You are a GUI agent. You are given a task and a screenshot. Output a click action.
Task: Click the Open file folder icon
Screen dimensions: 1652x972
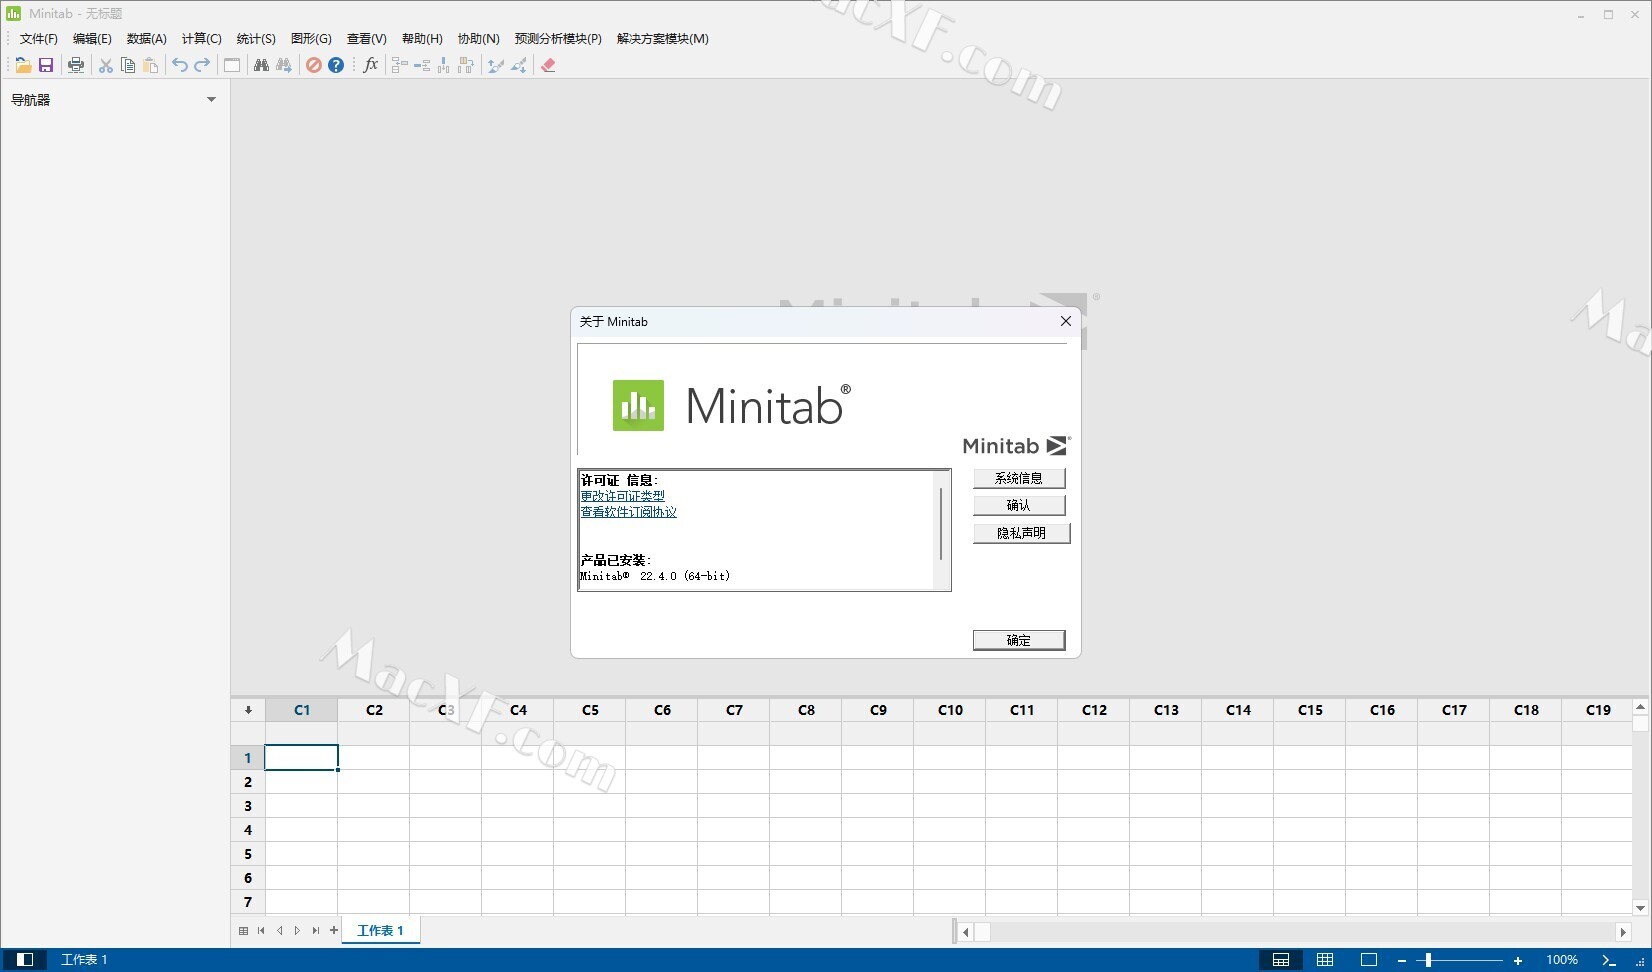coord(23,65)
